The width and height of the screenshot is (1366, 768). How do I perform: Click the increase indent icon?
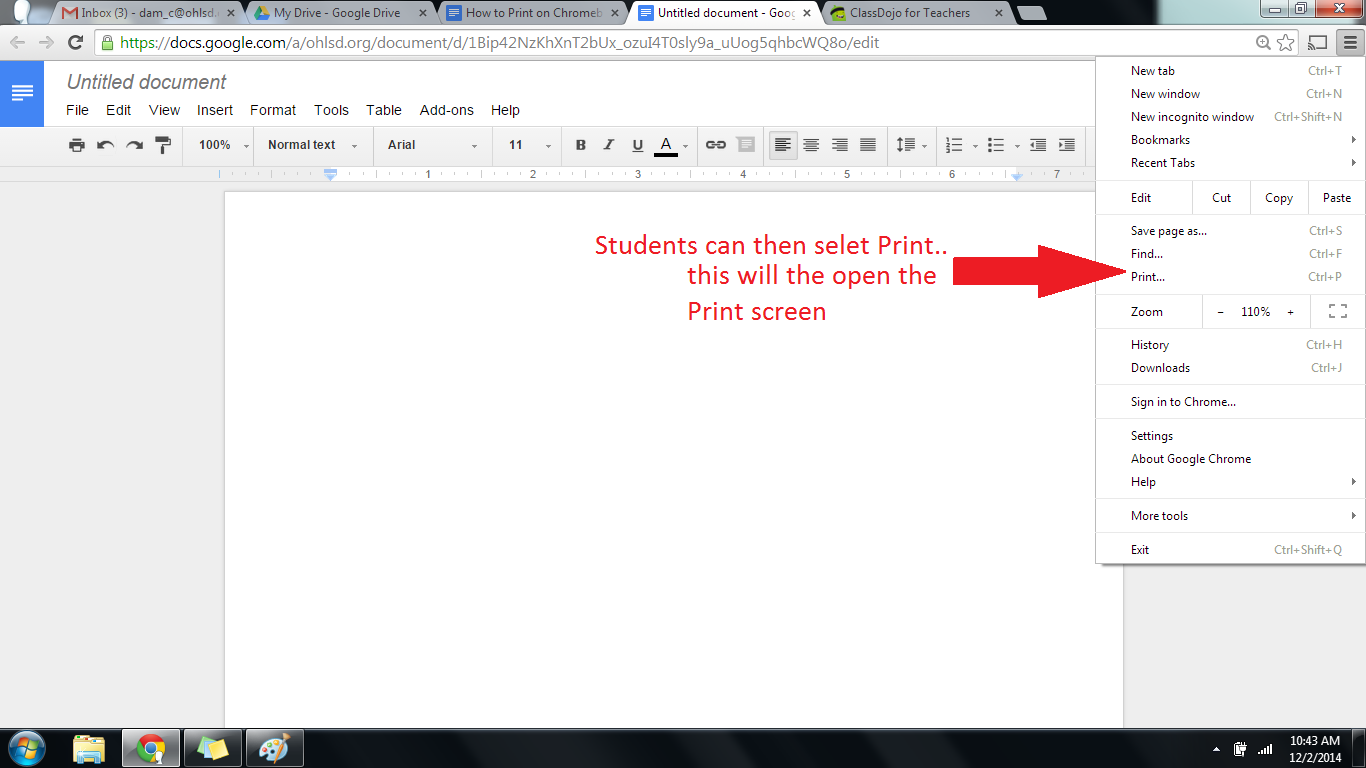tap(1067, 145)
